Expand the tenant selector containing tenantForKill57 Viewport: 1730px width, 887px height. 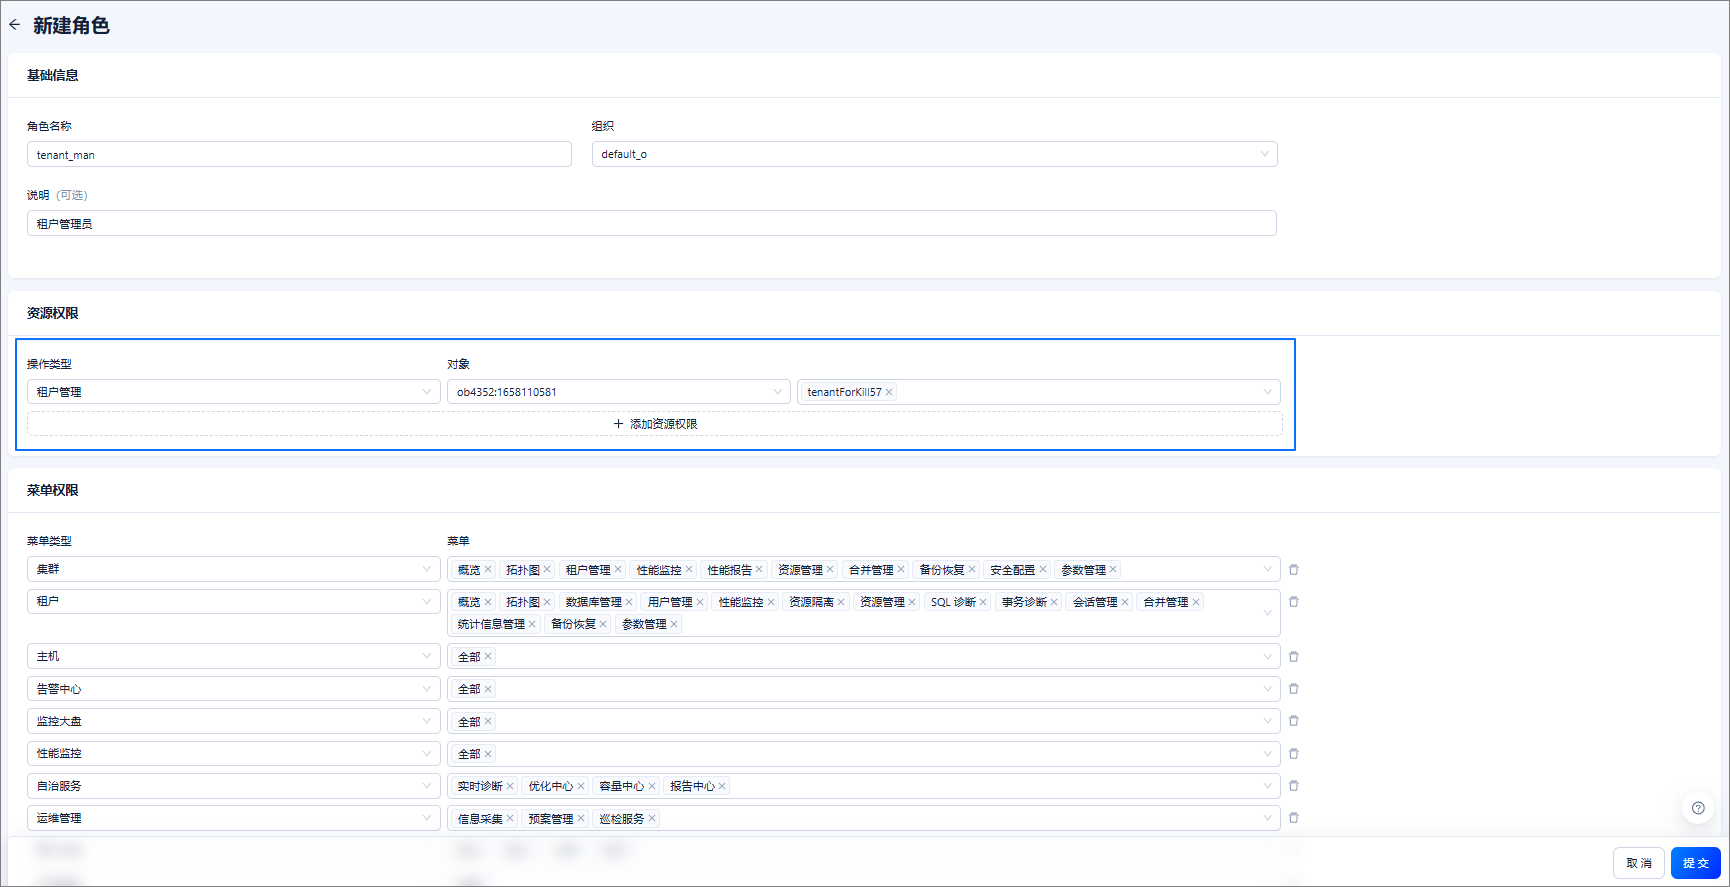click(x=1039, y=392)
